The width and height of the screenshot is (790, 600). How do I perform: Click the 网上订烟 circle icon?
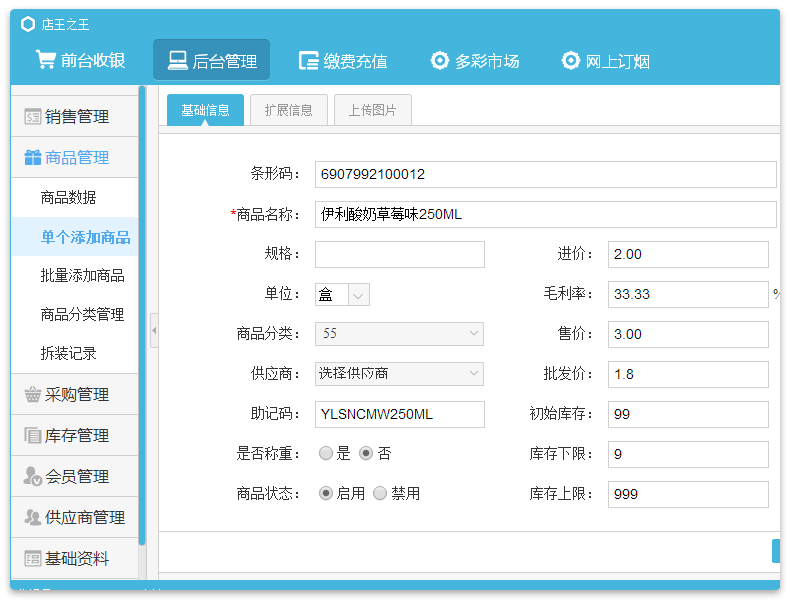pos(570,60)
